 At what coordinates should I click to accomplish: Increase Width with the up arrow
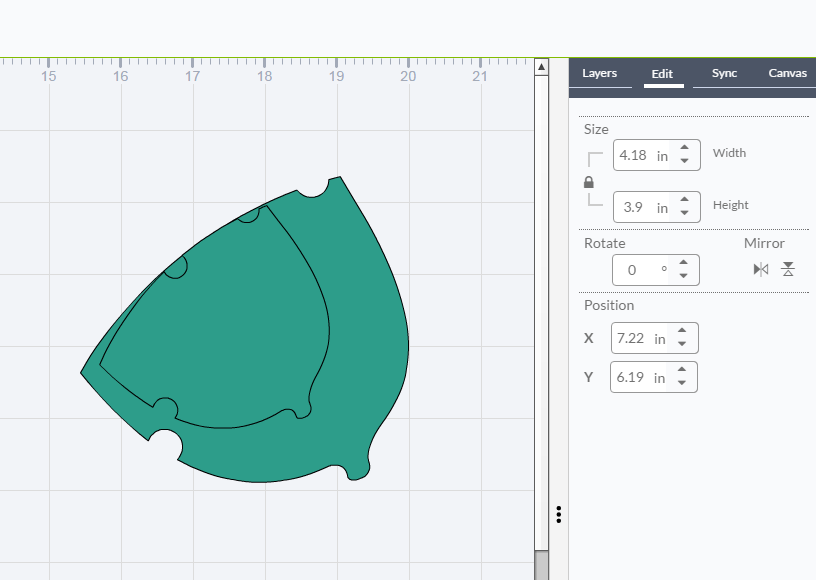[x=684, y=149]
